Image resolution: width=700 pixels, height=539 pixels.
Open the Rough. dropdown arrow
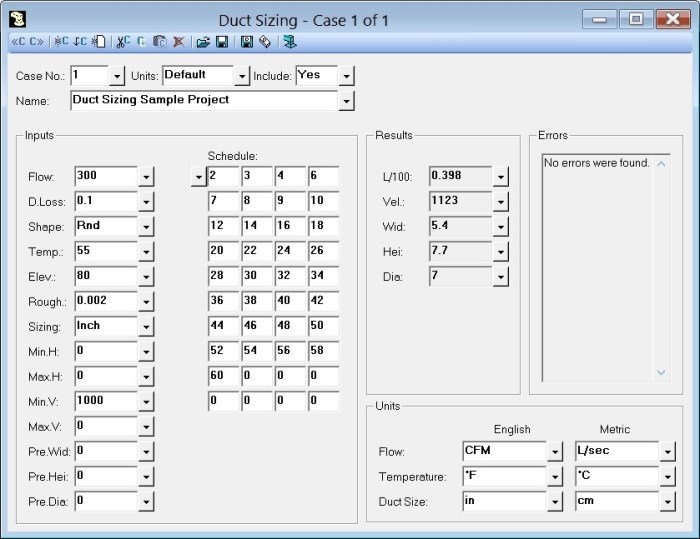click(x=146, y=302)
